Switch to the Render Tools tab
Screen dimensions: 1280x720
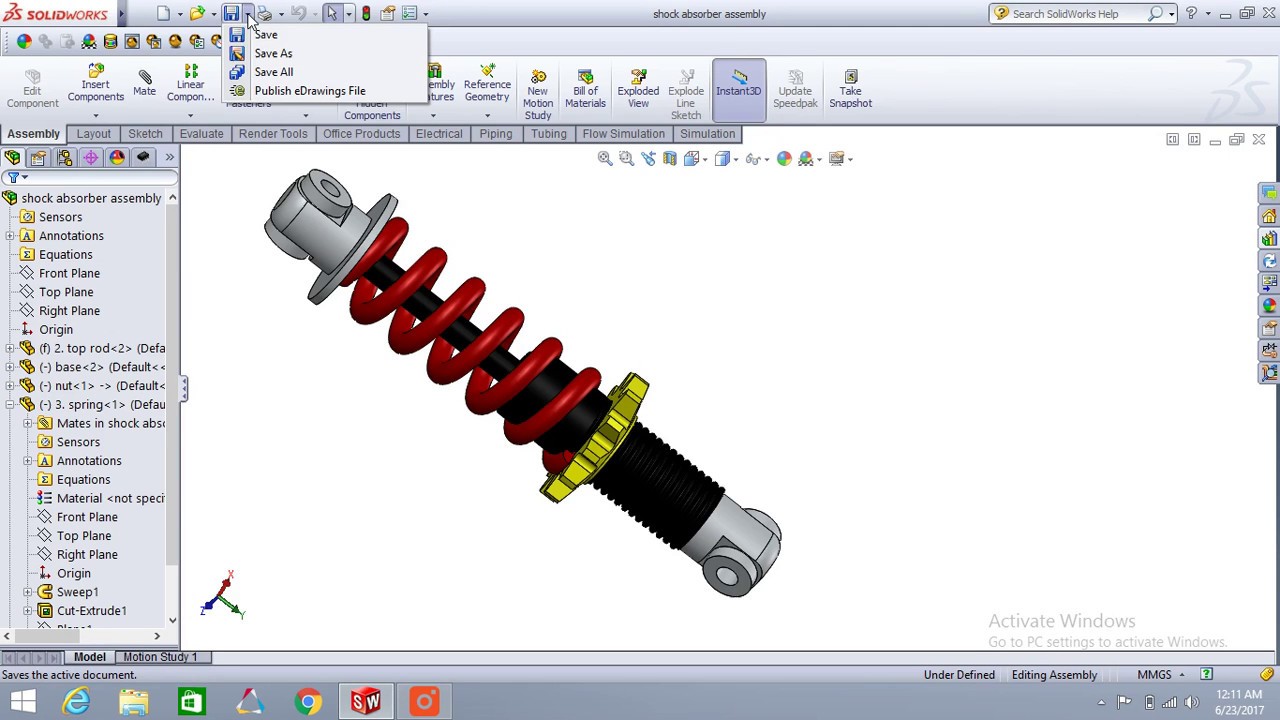(x=273, y=134)
